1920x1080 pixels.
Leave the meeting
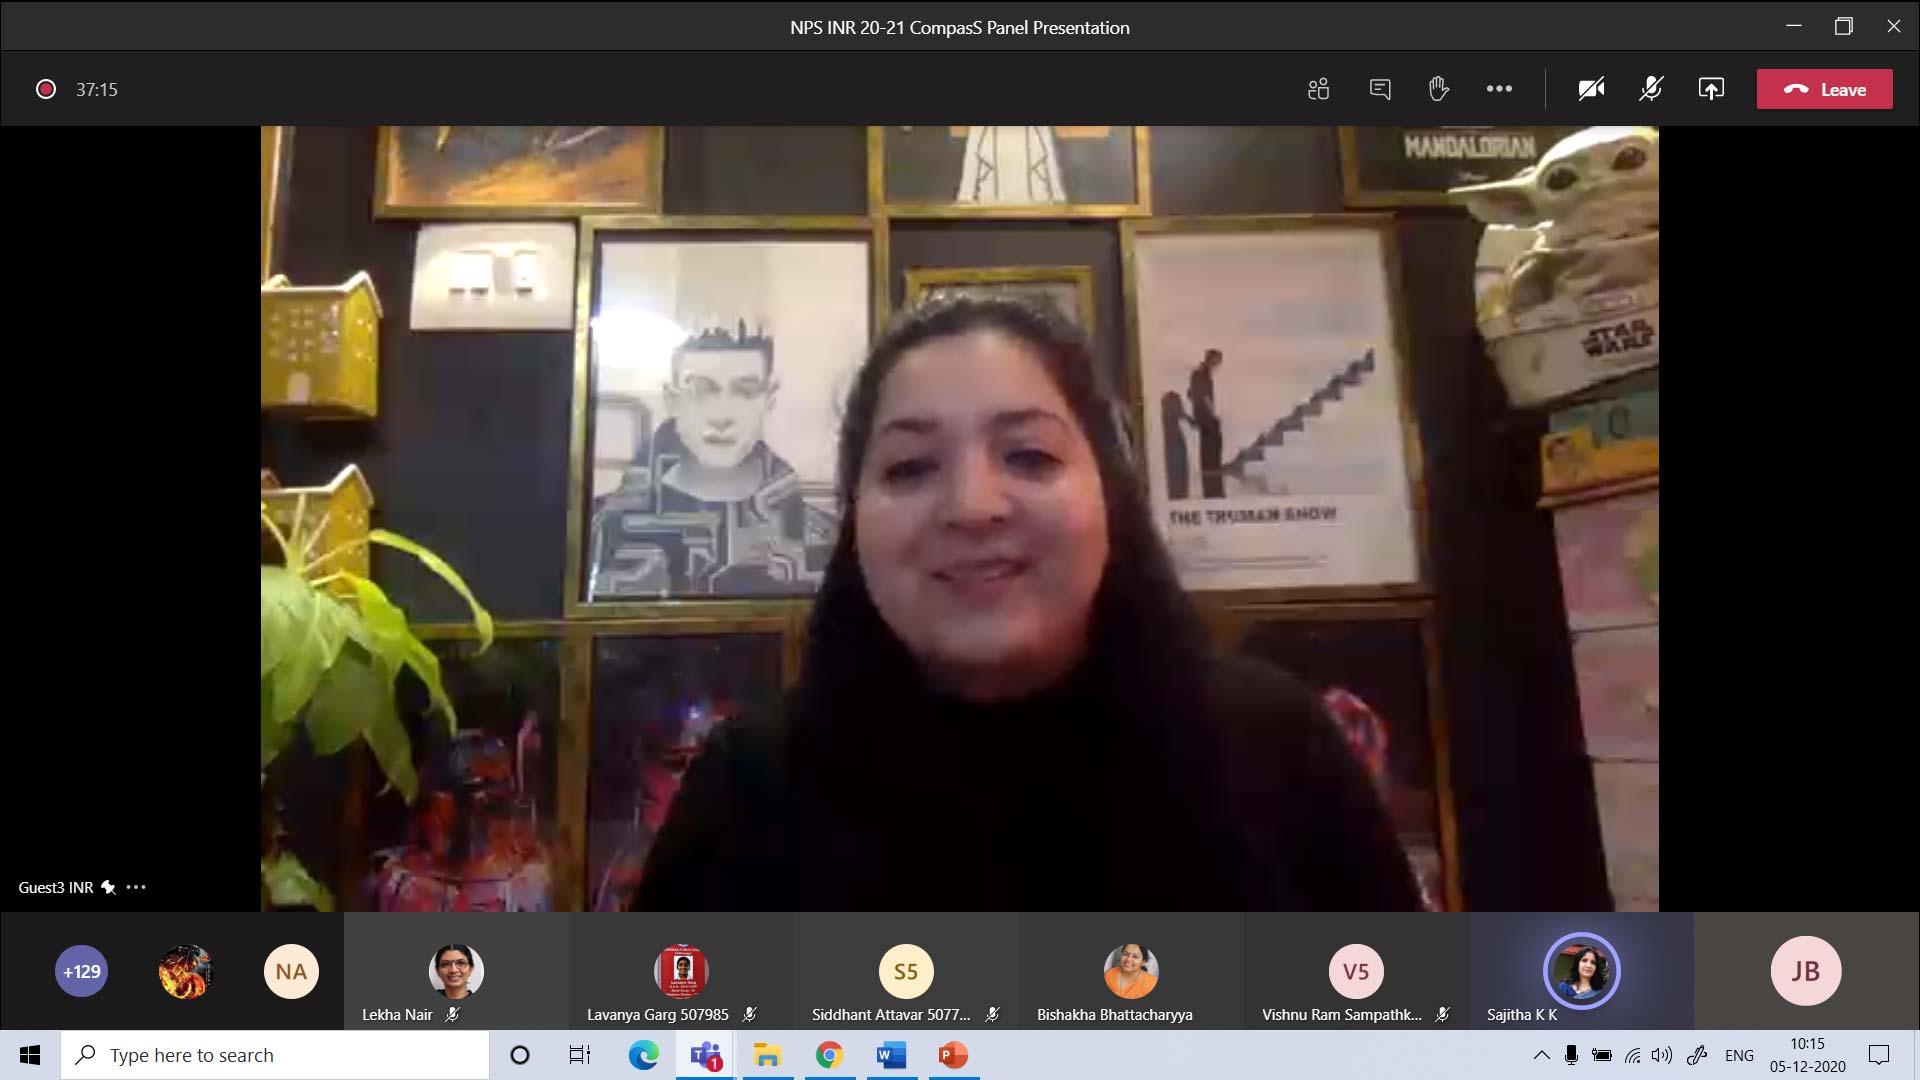pyautogui.click(x=1824, y=89)
